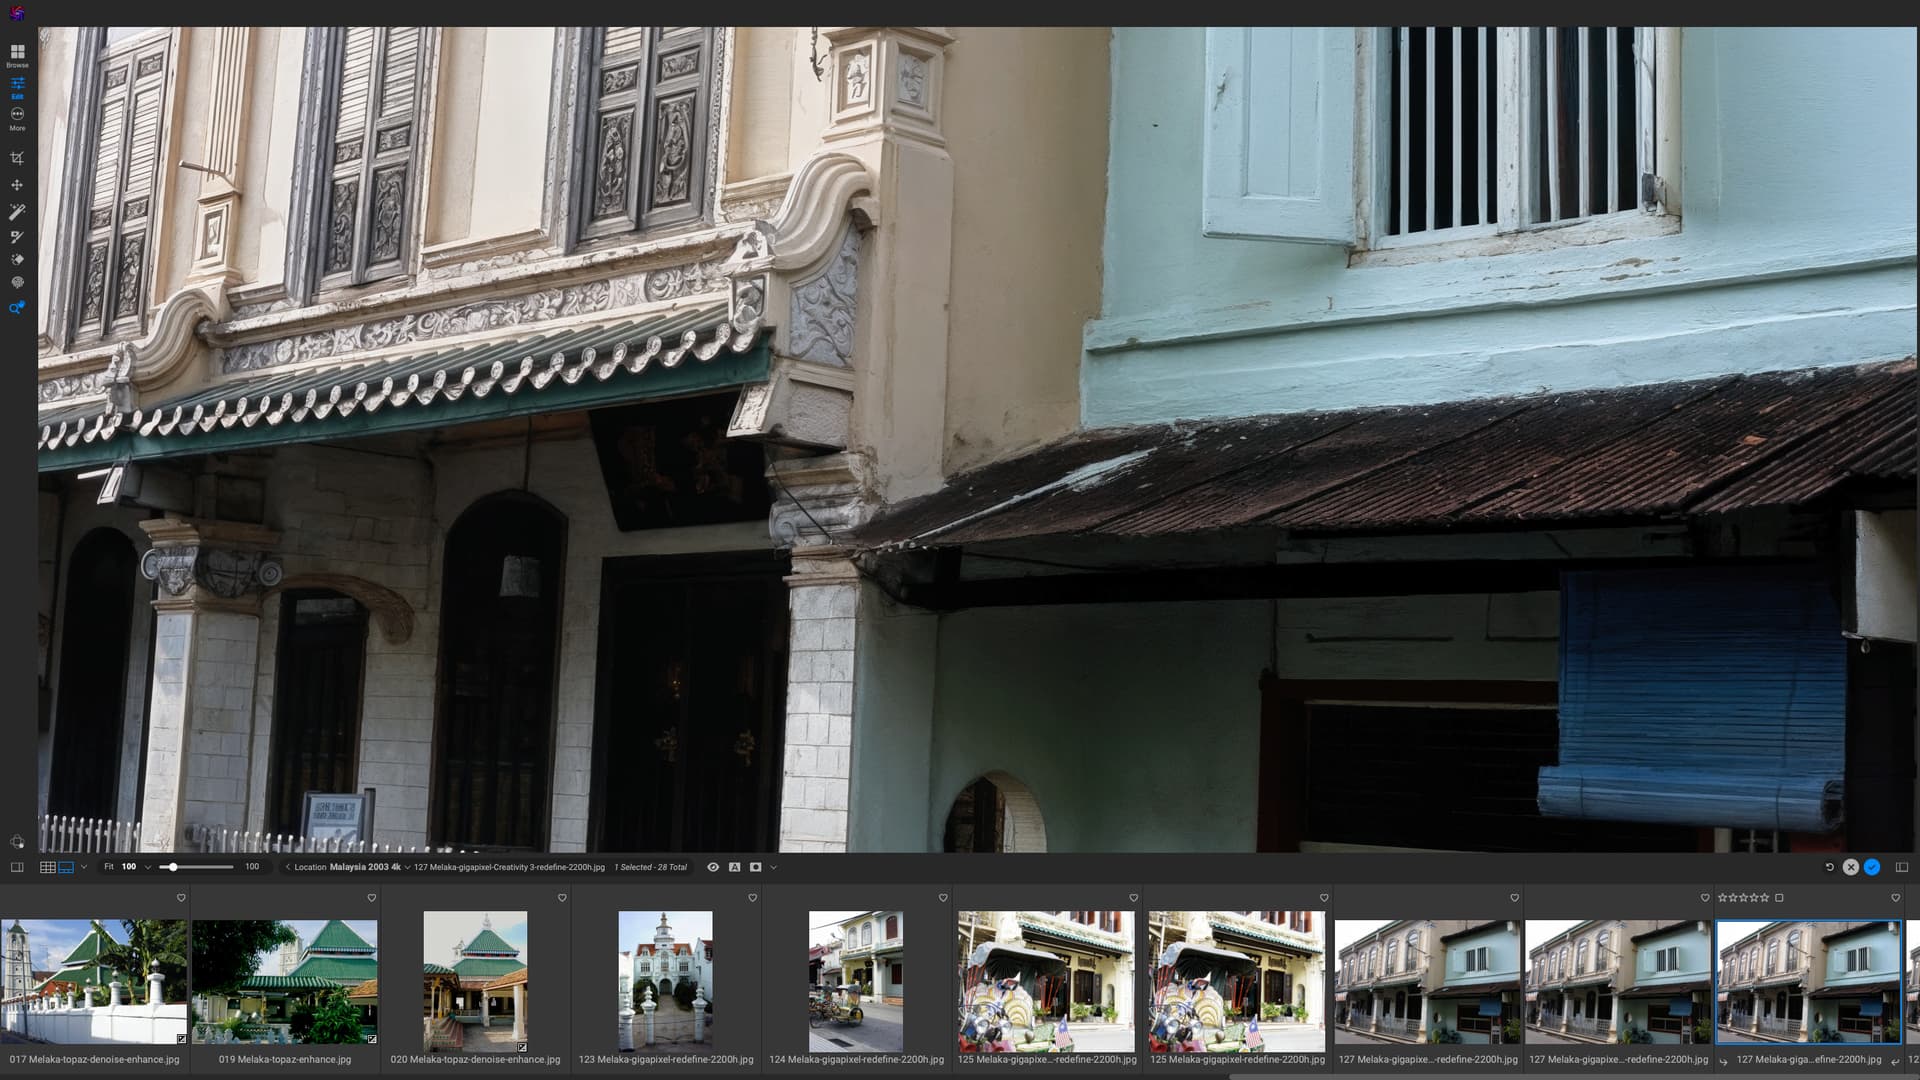Select the Transform move tool

click(x=17, y=185)
